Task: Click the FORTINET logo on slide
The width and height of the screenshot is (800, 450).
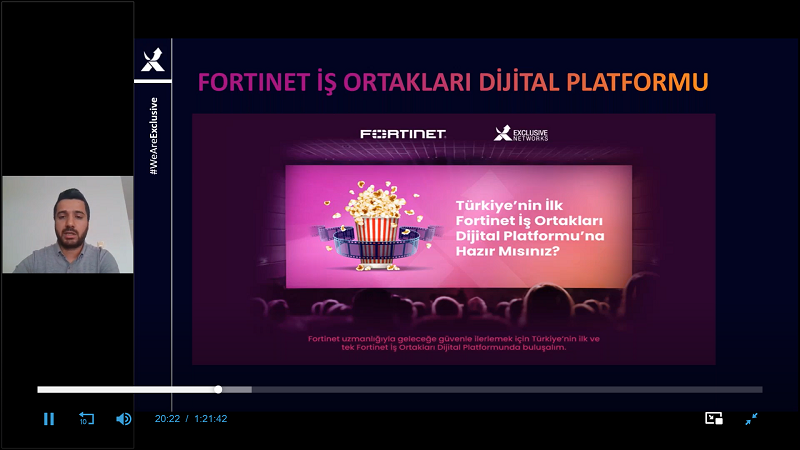Action: click(403, 134)
